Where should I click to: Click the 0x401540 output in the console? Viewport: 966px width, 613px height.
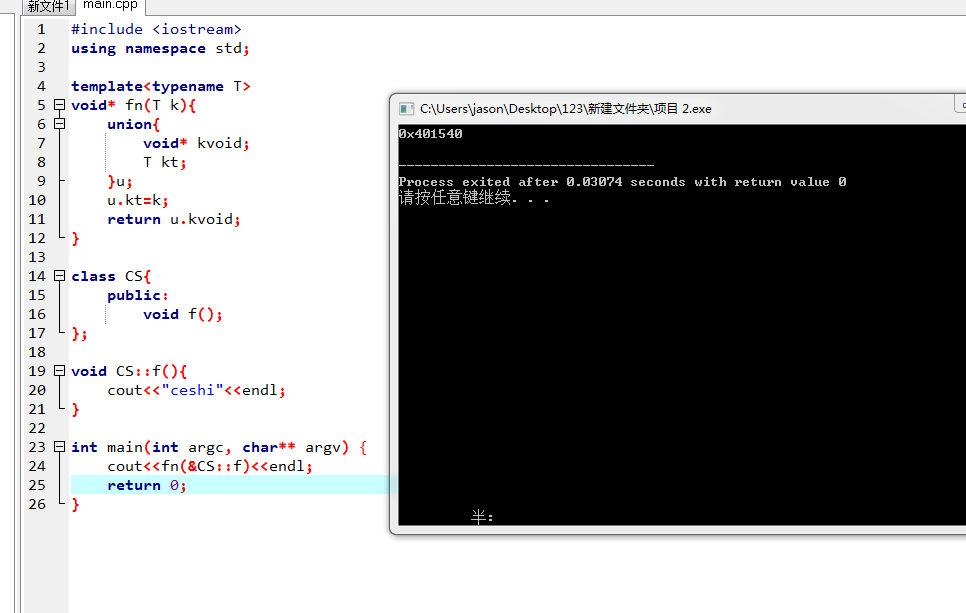431,134
